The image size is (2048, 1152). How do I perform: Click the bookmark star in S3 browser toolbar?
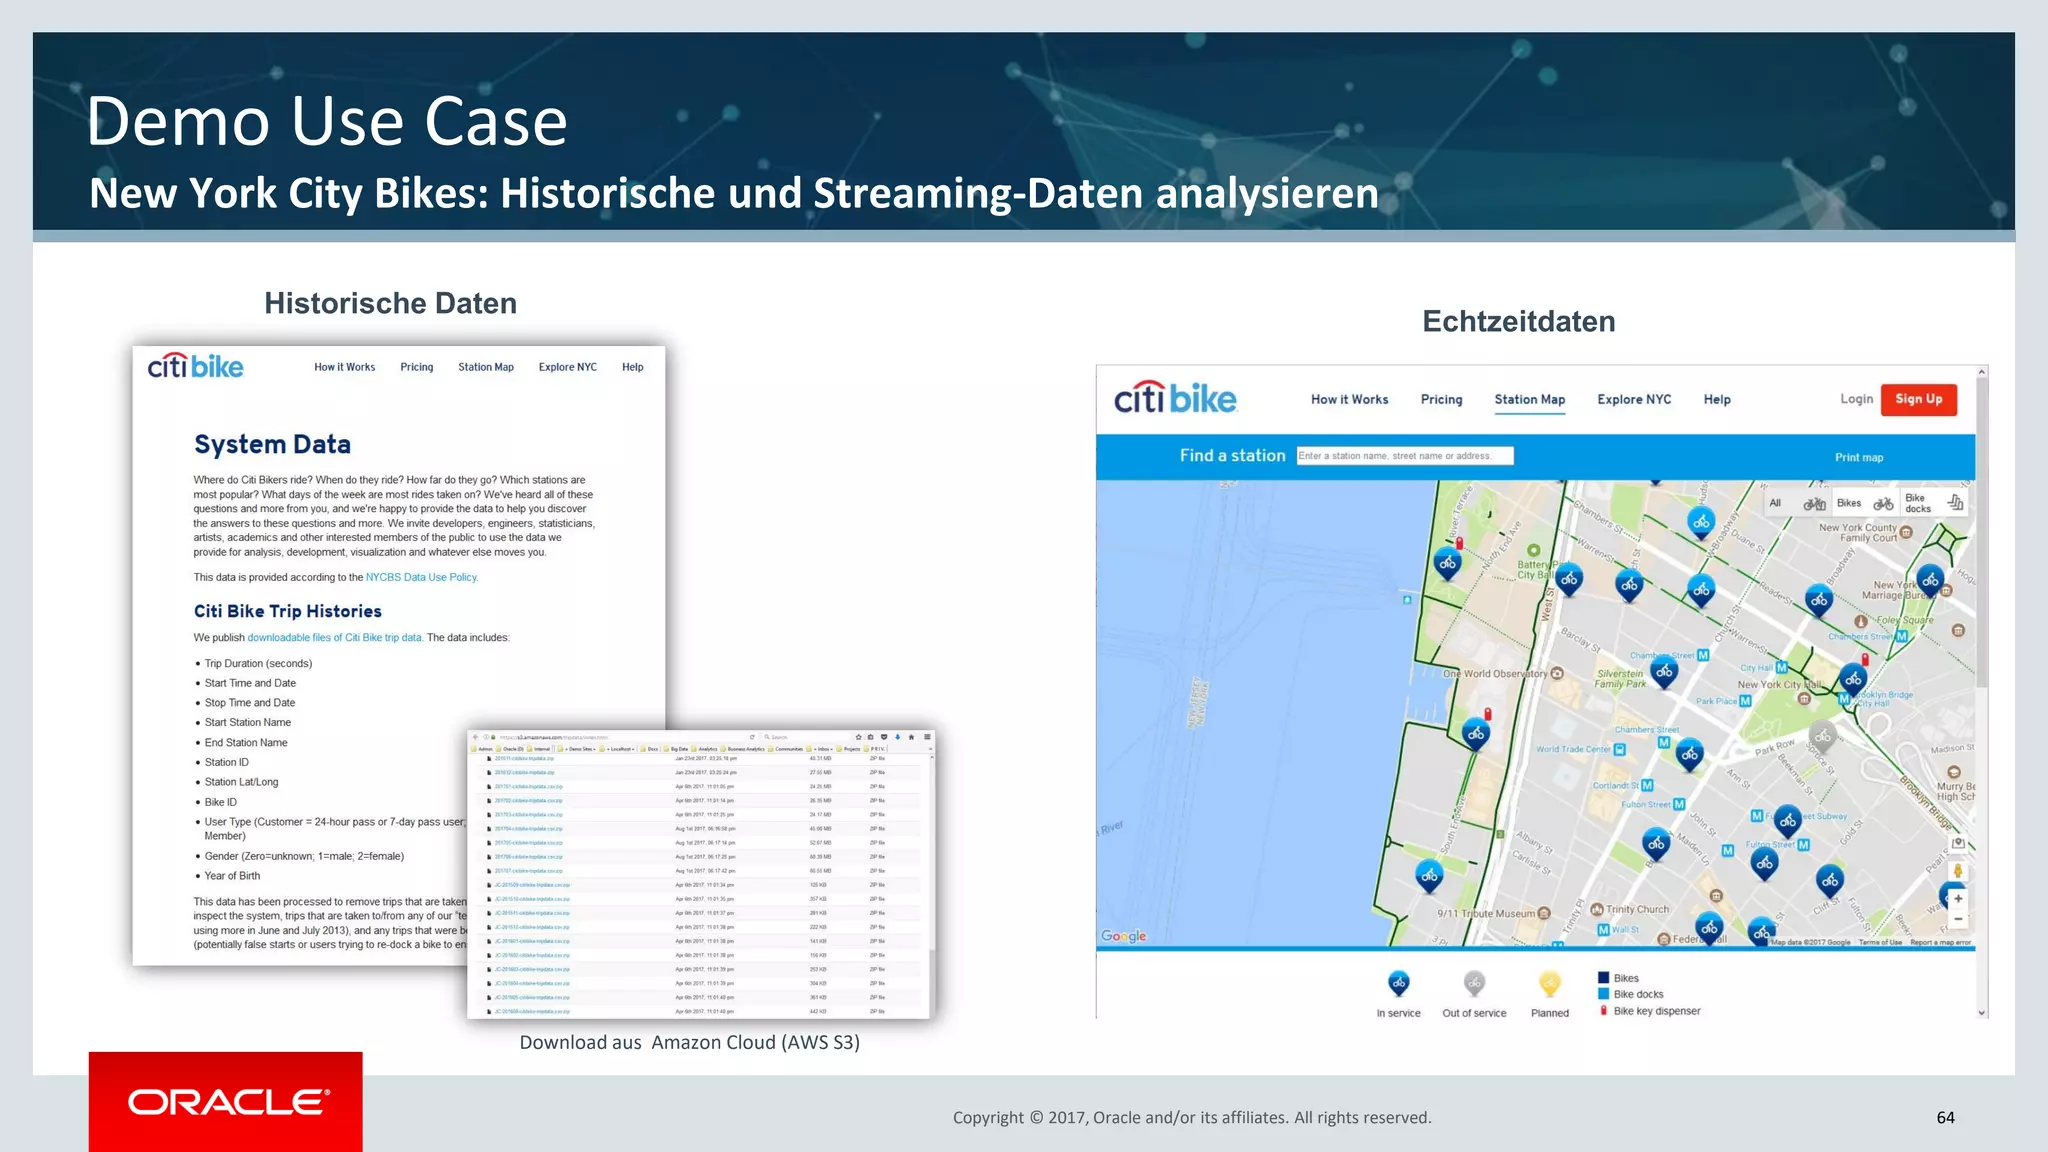858,737
